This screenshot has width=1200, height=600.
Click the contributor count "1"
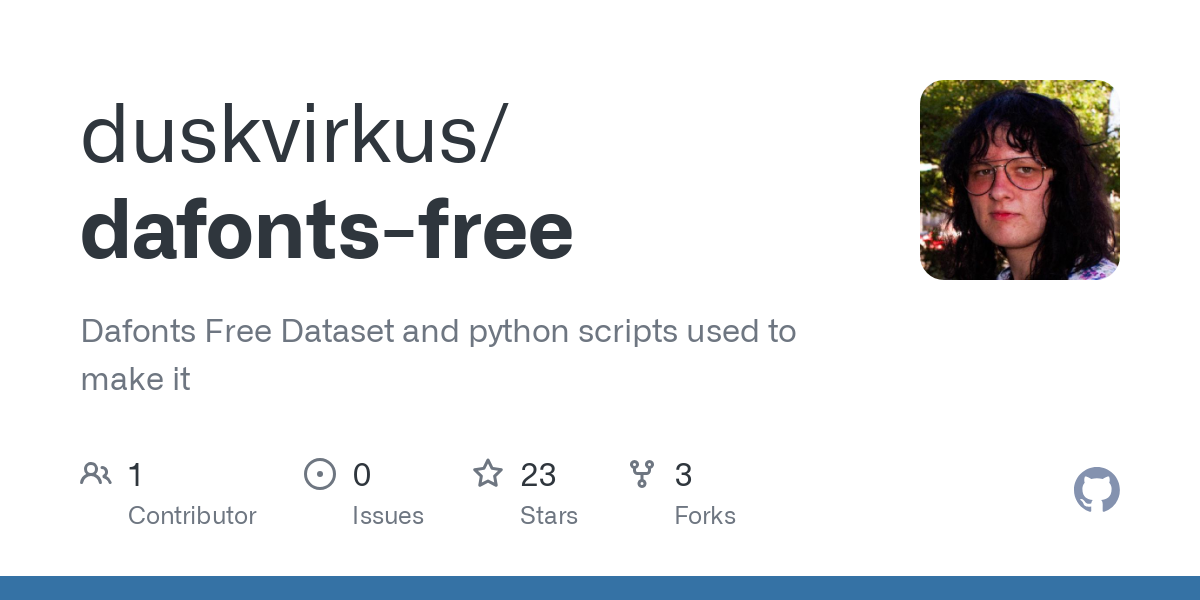click(136, 475)
